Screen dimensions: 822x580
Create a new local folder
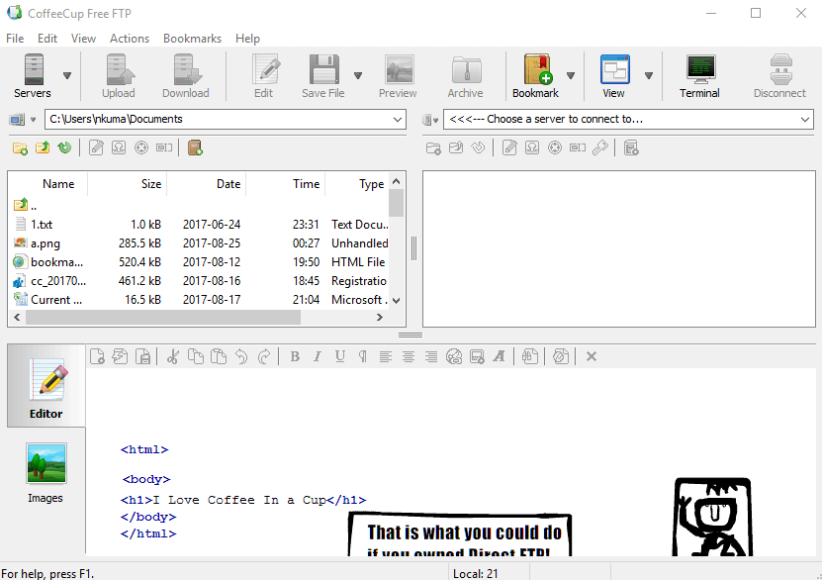pos(20,148)
